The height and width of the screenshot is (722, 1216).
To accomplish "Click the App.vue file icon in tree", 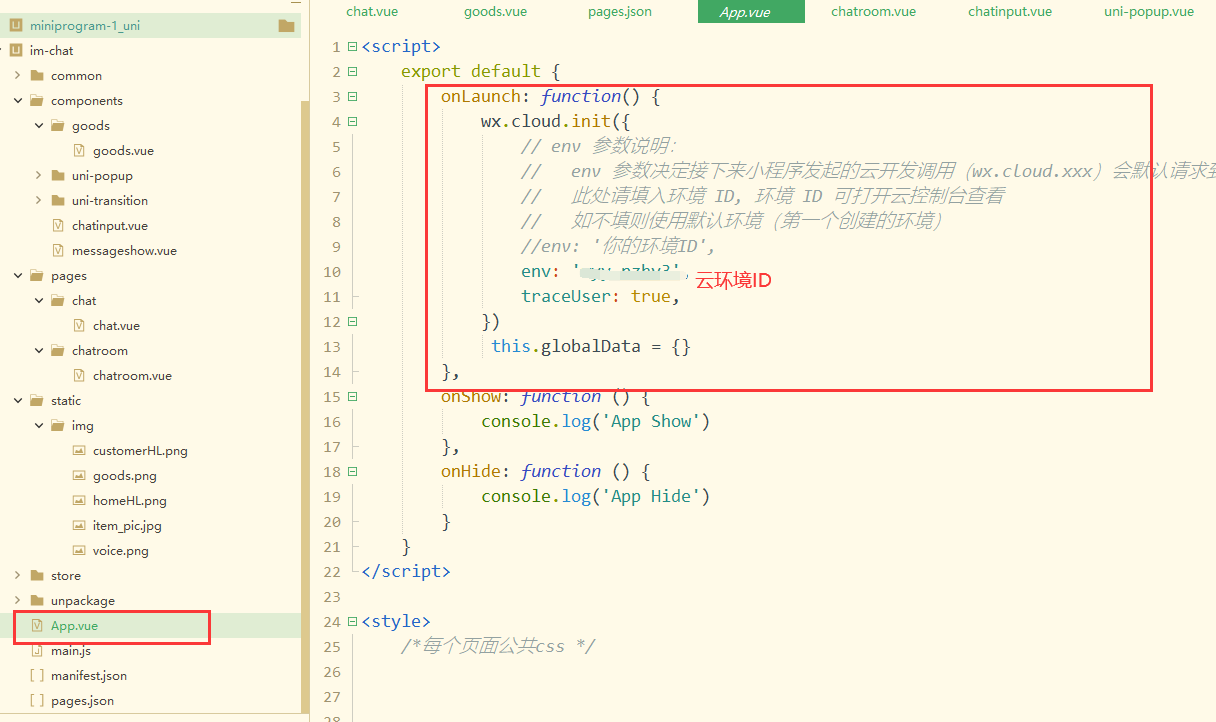I will point(37,625).
